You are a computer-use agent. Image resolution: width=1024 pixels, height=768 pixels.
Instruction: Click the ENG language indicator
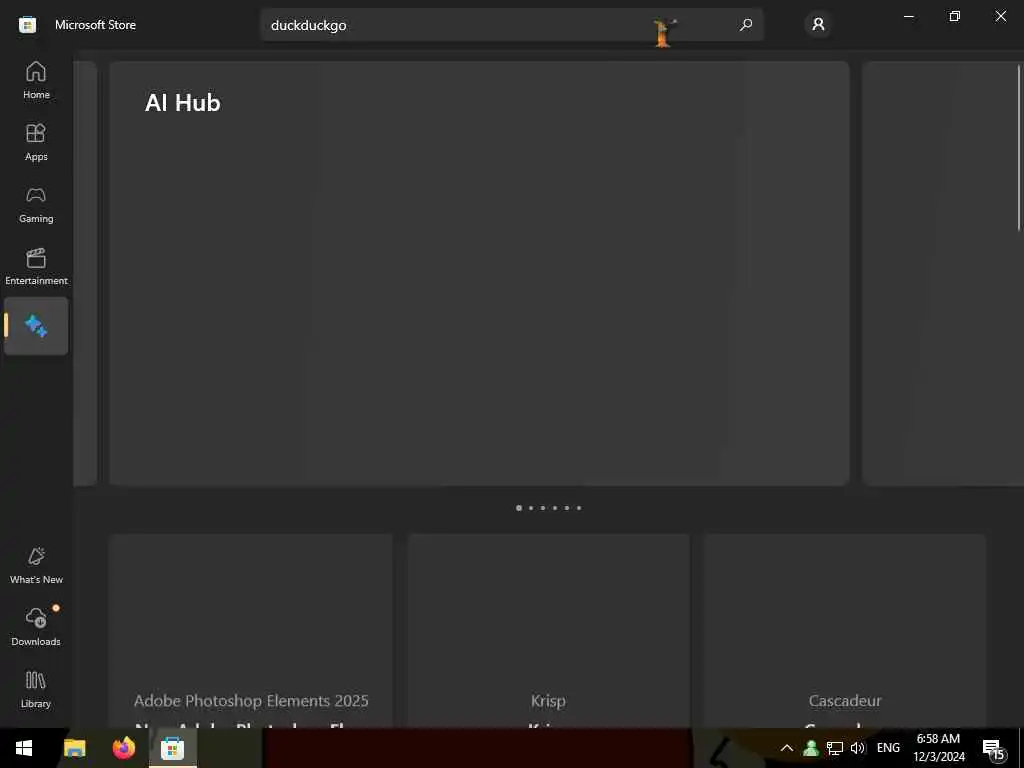pyautogui.click(x=888, y=748)
